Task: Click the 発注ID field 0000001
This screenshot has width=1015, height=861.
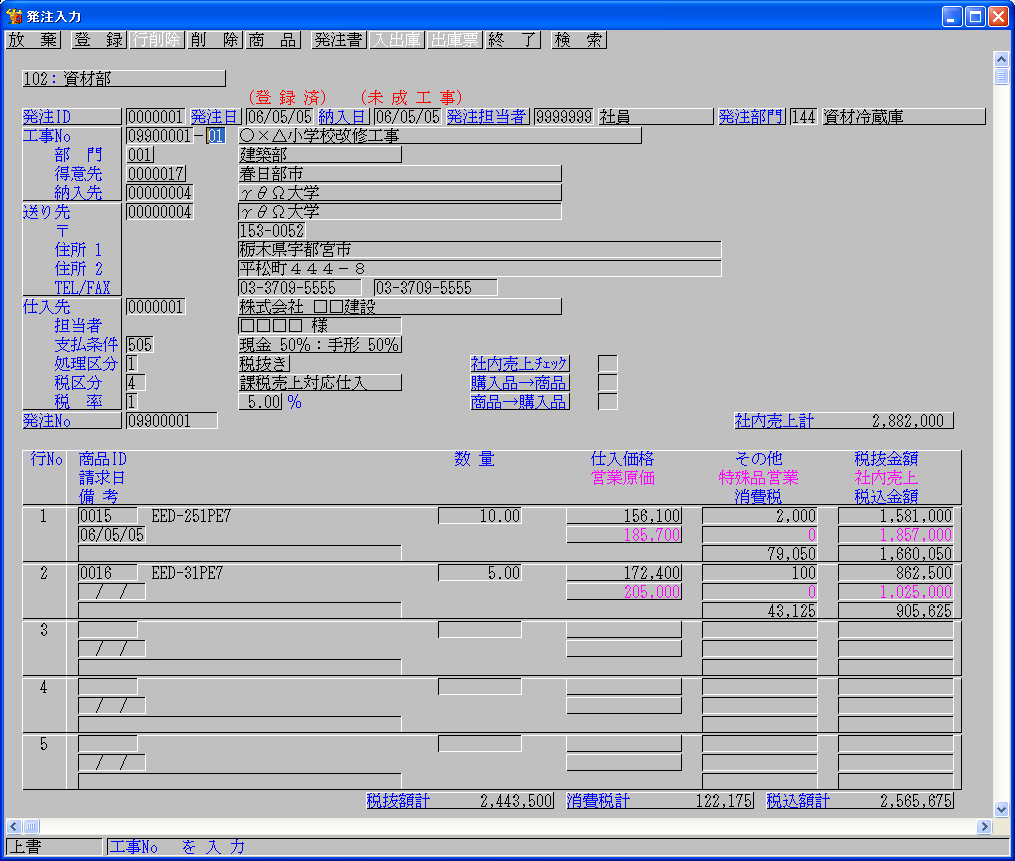Action: click(155, 117)
